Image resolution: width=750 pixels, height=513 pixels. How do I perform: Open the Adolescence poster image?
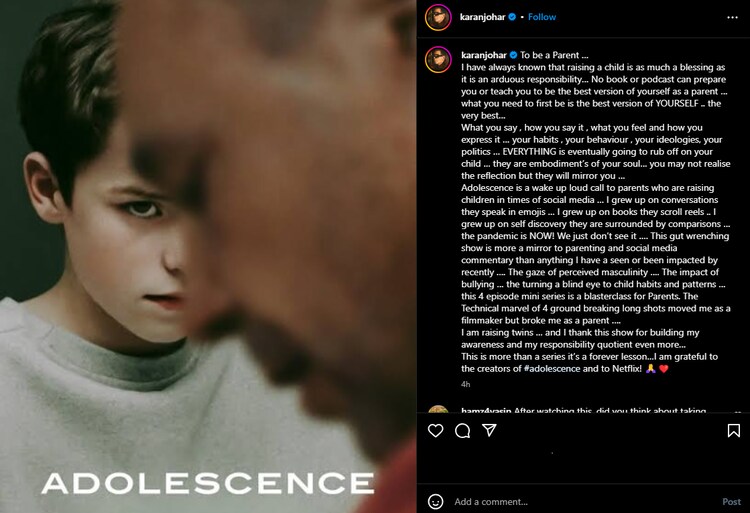pyautogui.click(x=208, y=256)
